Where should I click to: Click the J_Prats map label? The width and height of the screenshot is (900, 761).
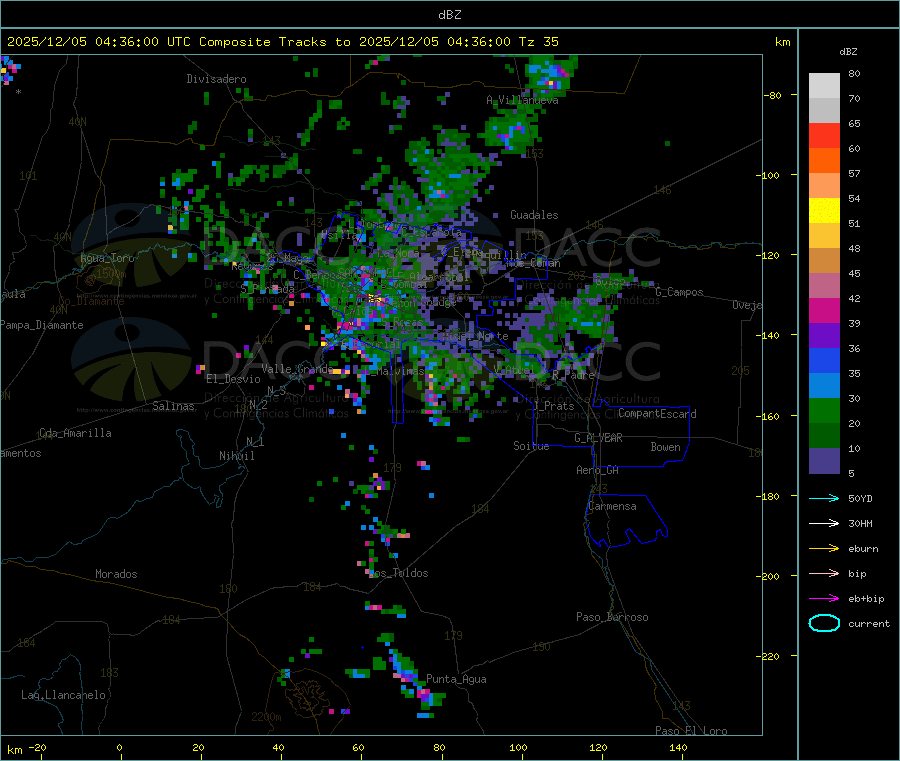553,406
